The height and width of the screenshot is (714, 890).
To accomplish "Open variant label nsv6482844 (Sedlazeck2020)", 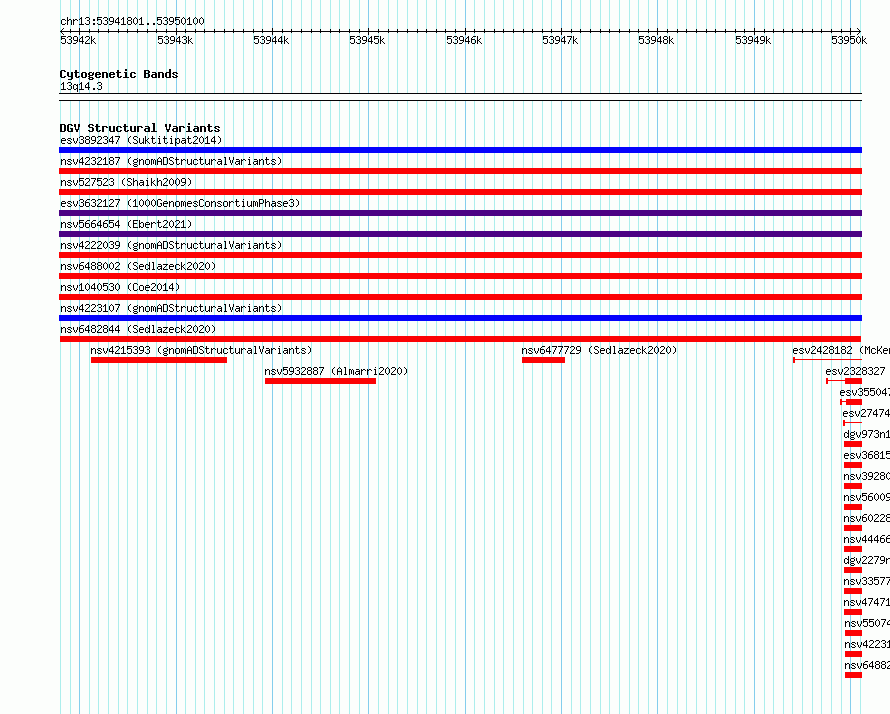I will pos(138,329).
